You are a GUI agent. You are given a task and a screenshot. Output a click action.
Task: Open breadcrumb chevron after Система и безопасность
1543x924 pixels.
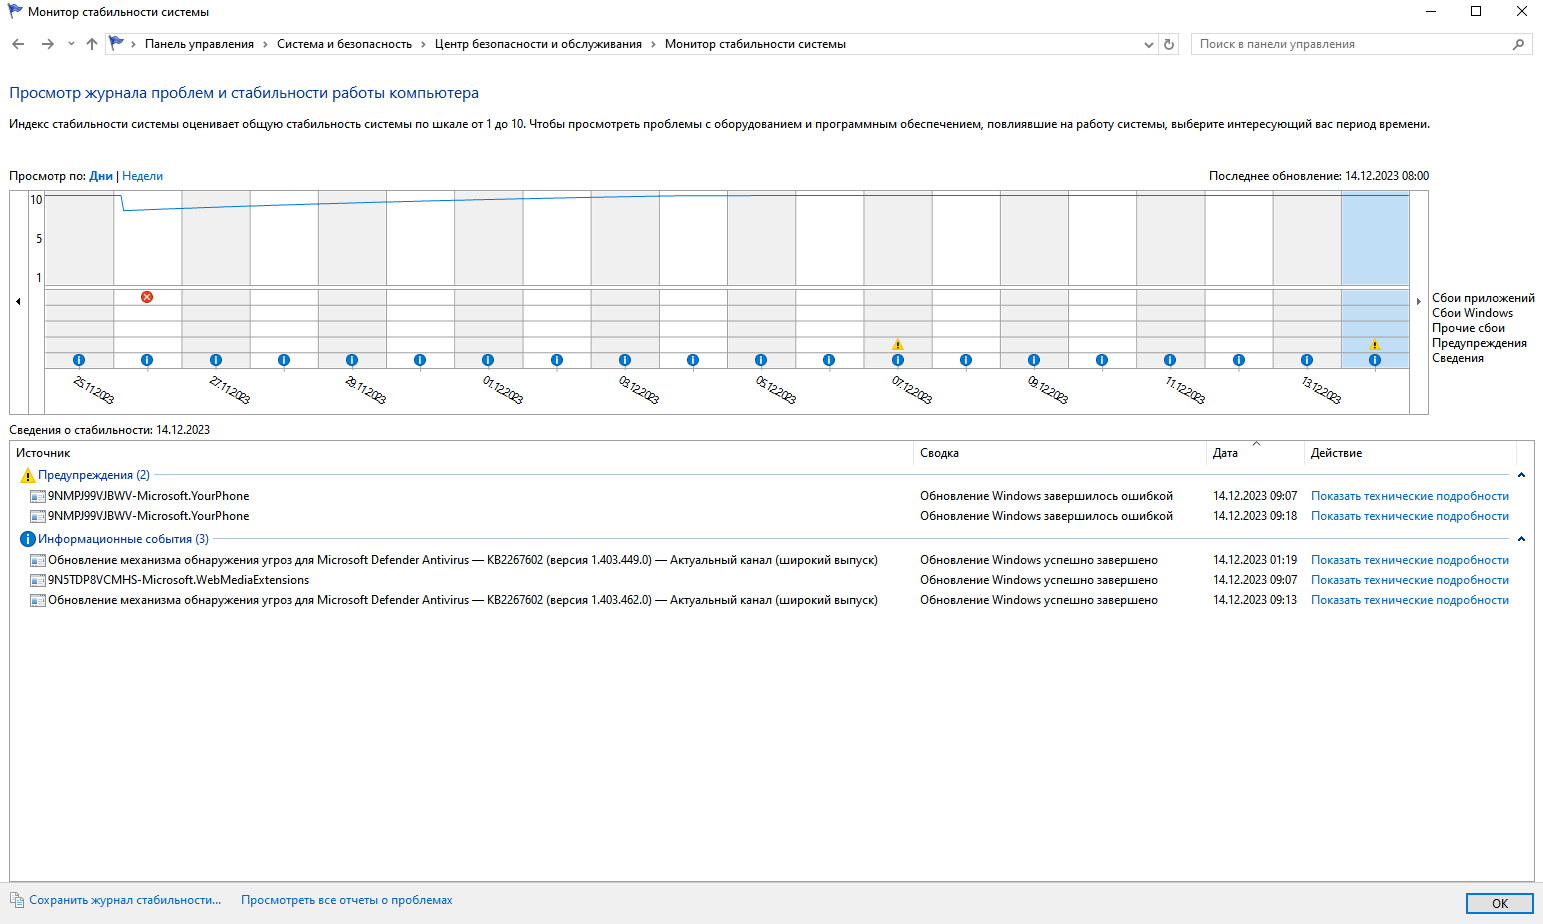tap(423, 44)
